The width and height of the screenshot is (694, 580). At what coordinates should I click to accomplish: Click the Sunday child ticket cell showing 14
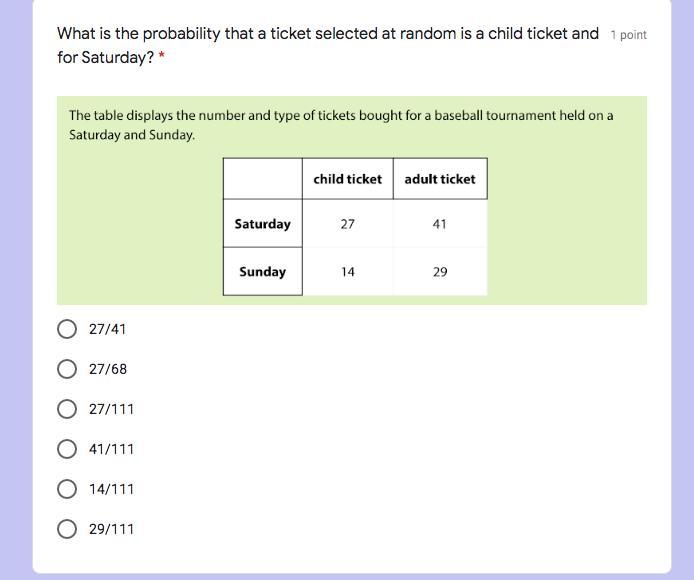click(348, 271)
